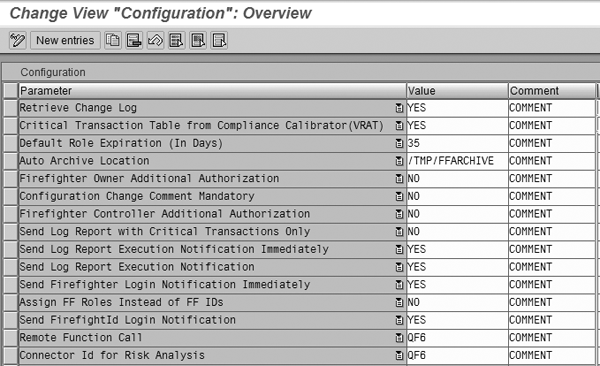This screenshot has height=366, width=600.
Task: Select row marker for Remote Function Call
Action: 11,338
